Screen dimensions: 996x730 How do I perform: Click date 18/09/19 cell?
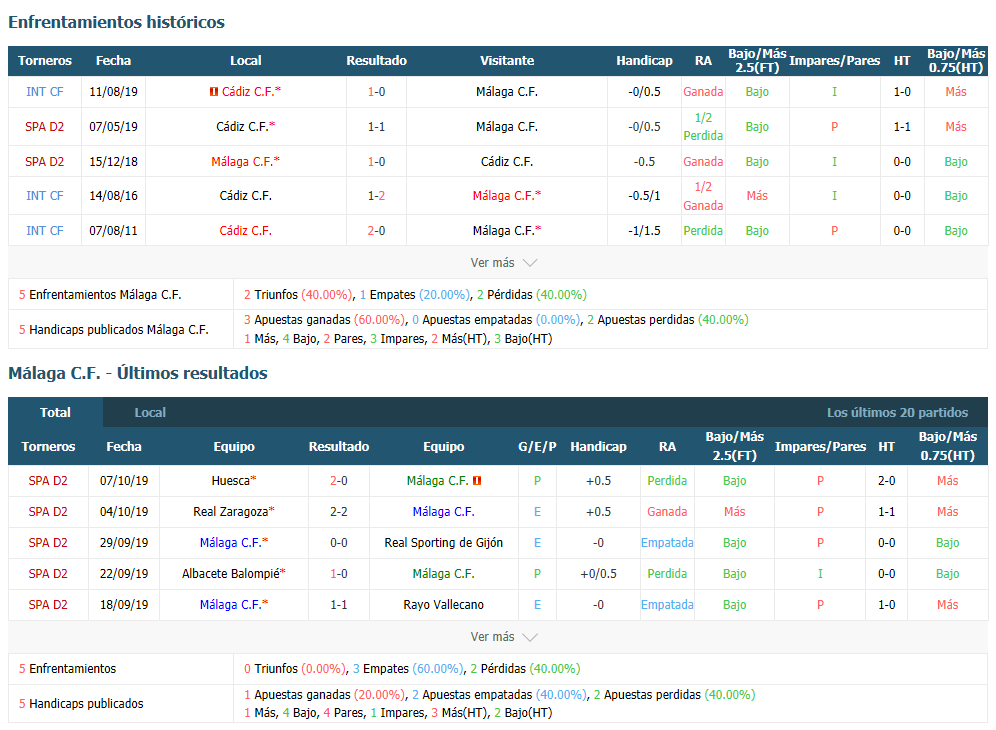(x=124, y=605)
